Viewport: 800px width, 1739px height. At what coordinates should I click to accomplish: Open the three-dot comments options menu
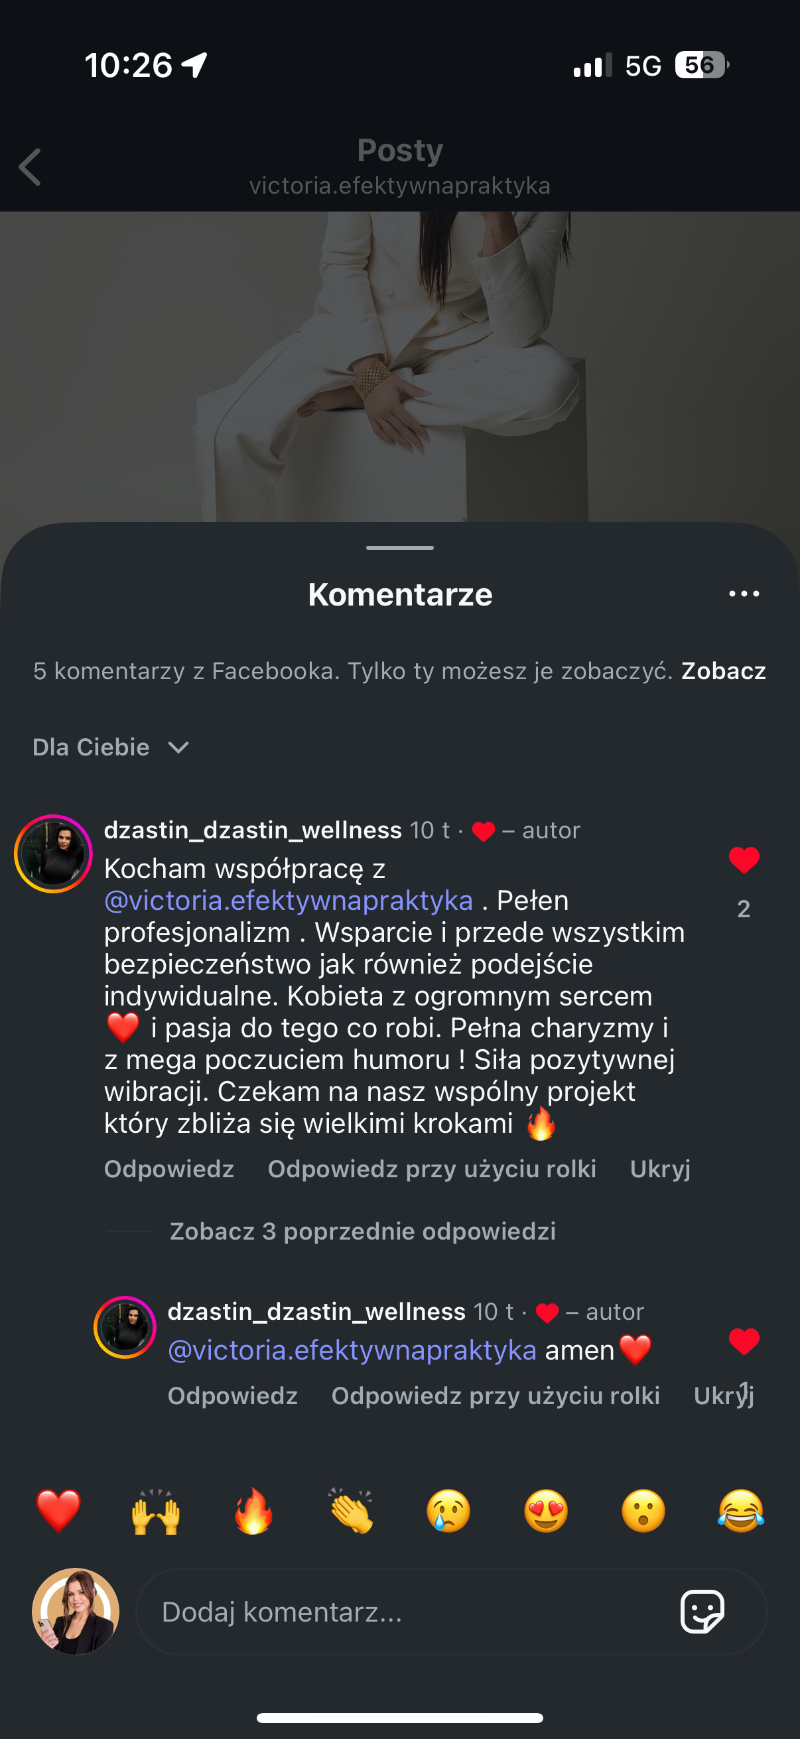pyautogui.click(x=744, y=594)
